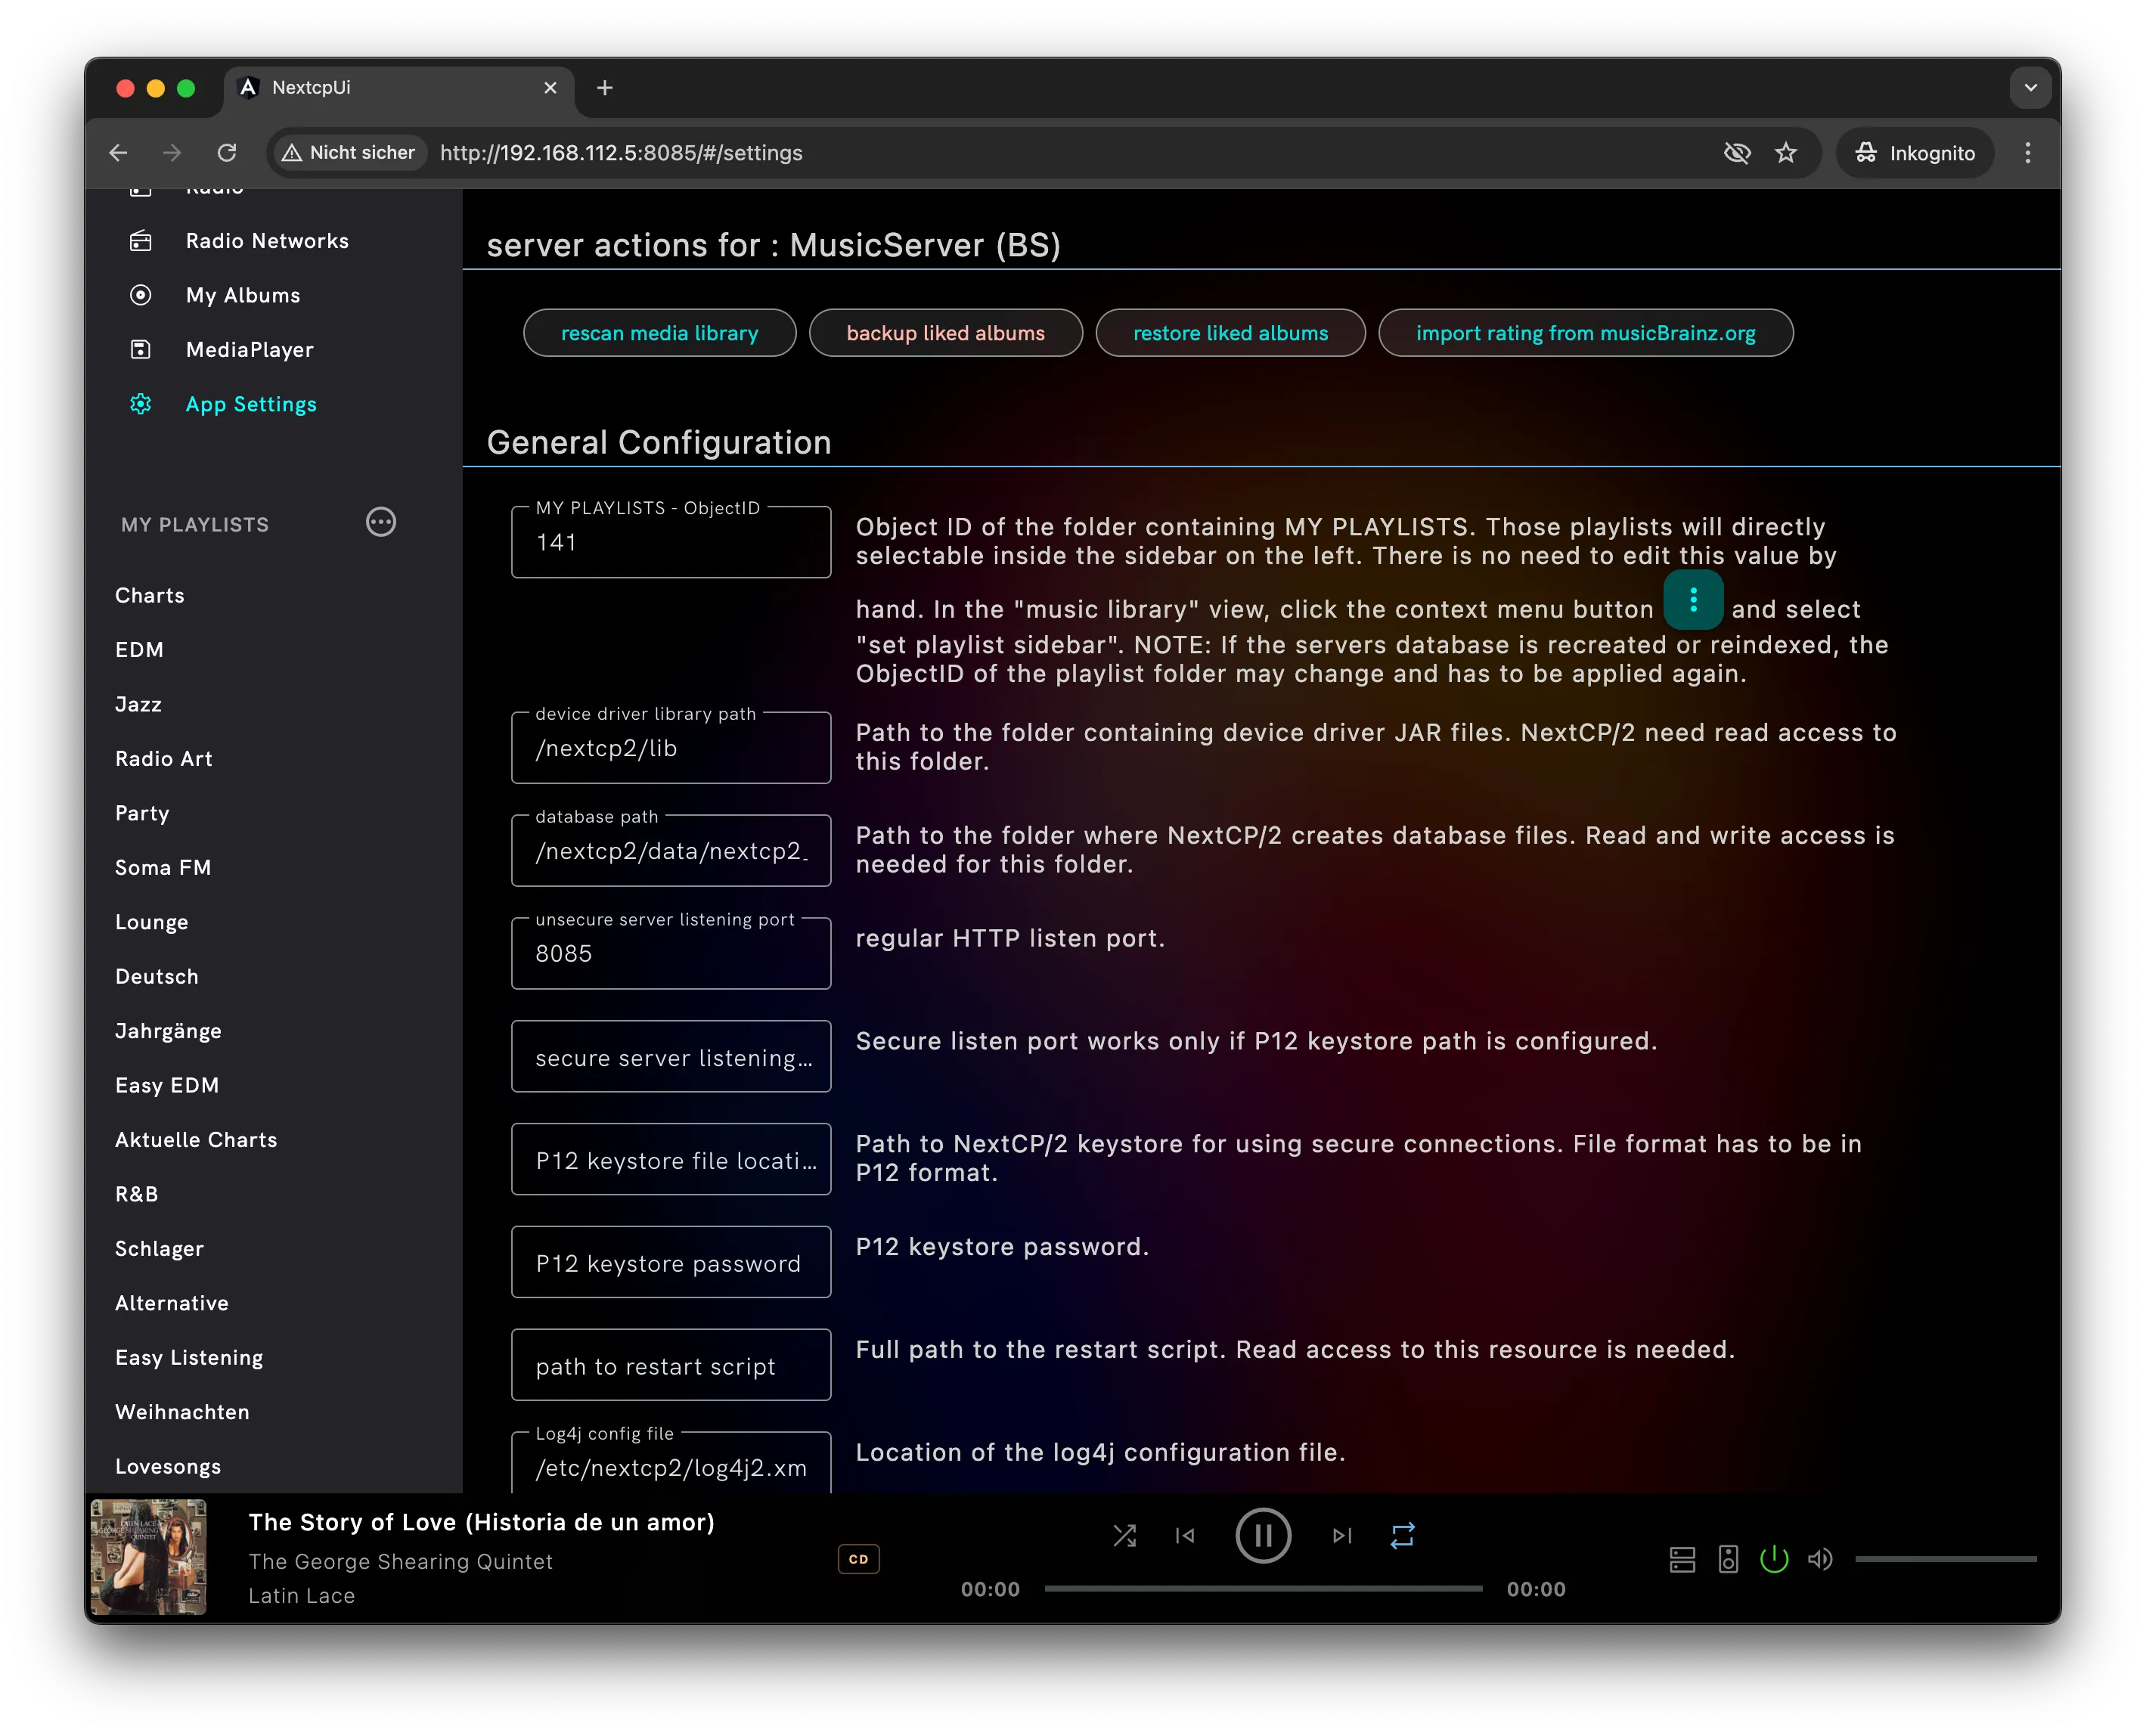
Task: Open the Schlager playlist
Action: (x=159, y=1249)
